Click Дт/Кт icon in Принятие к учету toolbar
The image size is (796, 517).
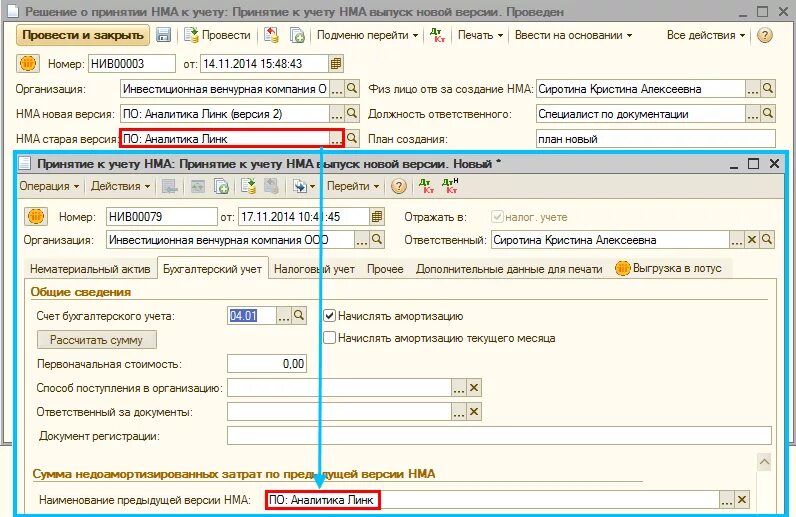pyautogui.click(x=425, y=186)
